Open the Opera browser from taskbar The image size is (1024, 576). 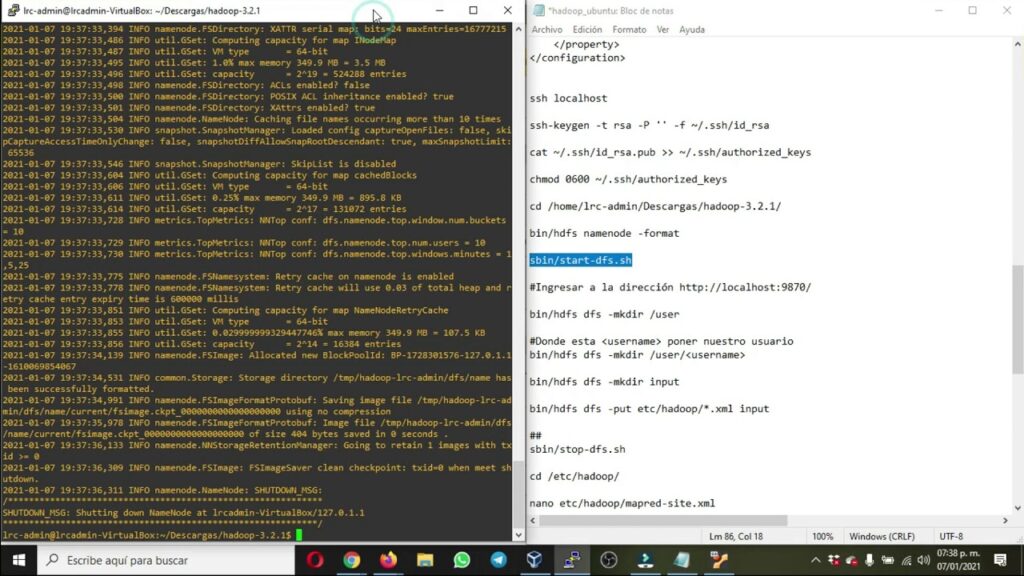pos(315,560)
